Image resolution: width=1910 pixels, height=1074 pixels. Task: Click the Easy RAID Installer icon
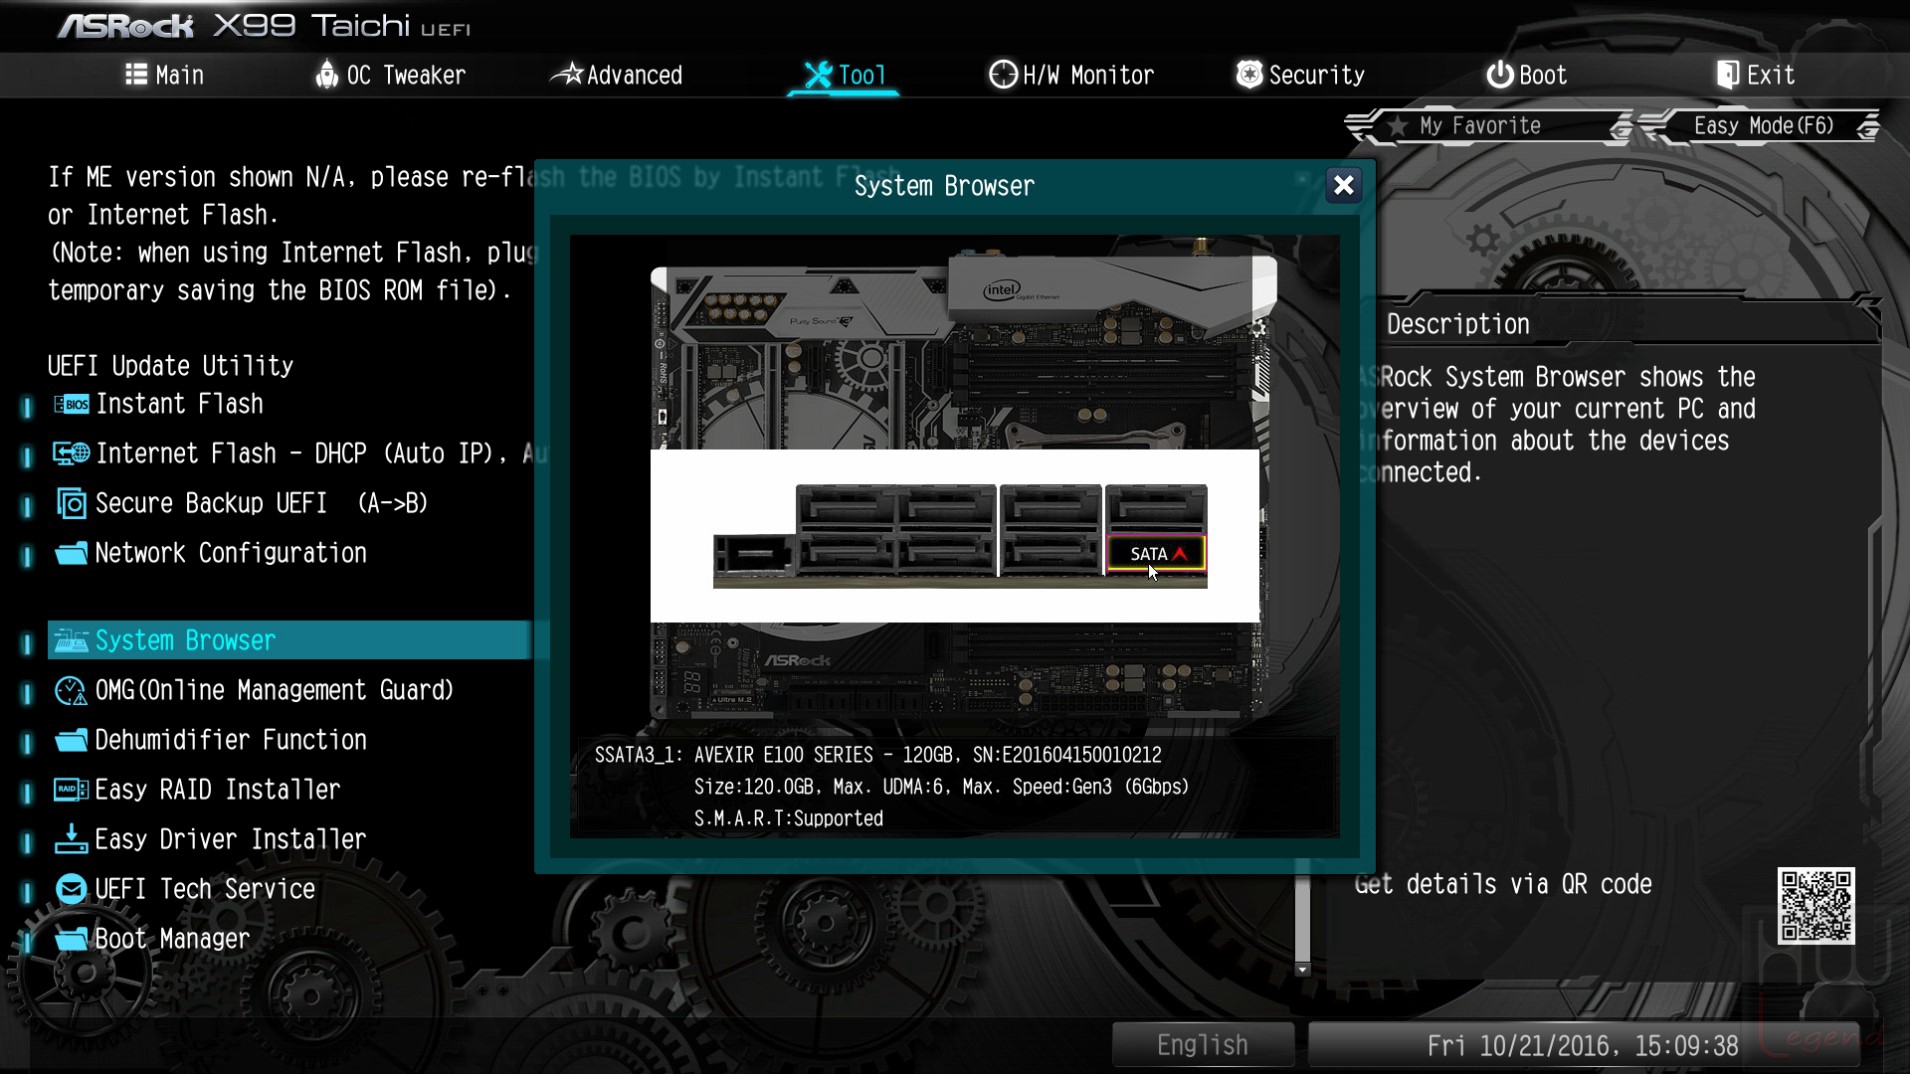point(71,790)
